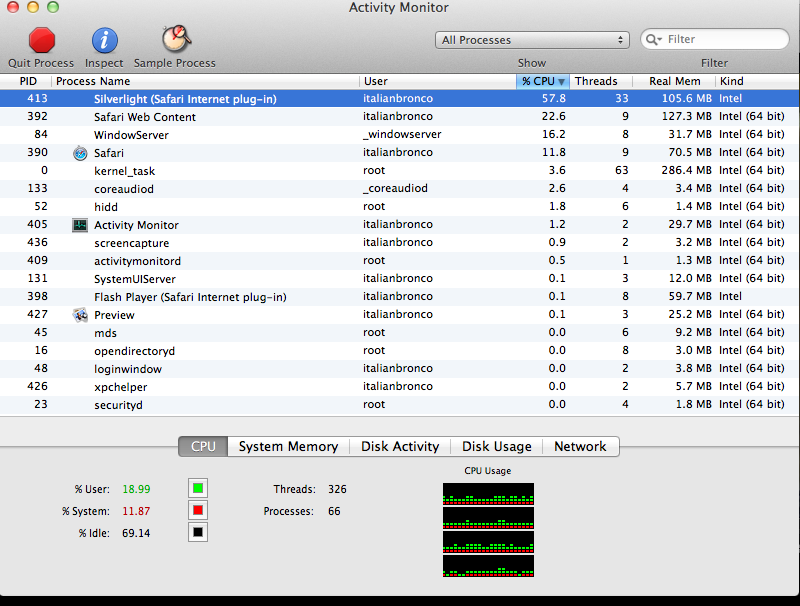Click the 69.14 % Idle value
Viewport: 800px width, 606px height.
point(136,533)
